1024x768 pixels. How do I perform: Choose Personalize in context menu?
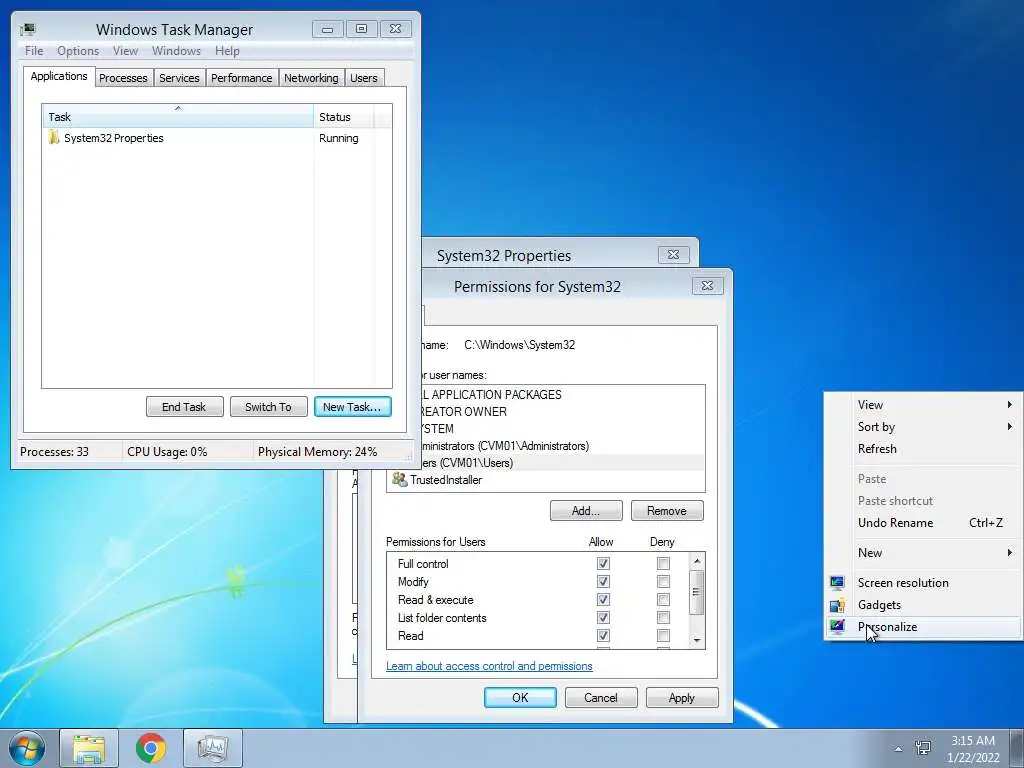tap(922, 627)
